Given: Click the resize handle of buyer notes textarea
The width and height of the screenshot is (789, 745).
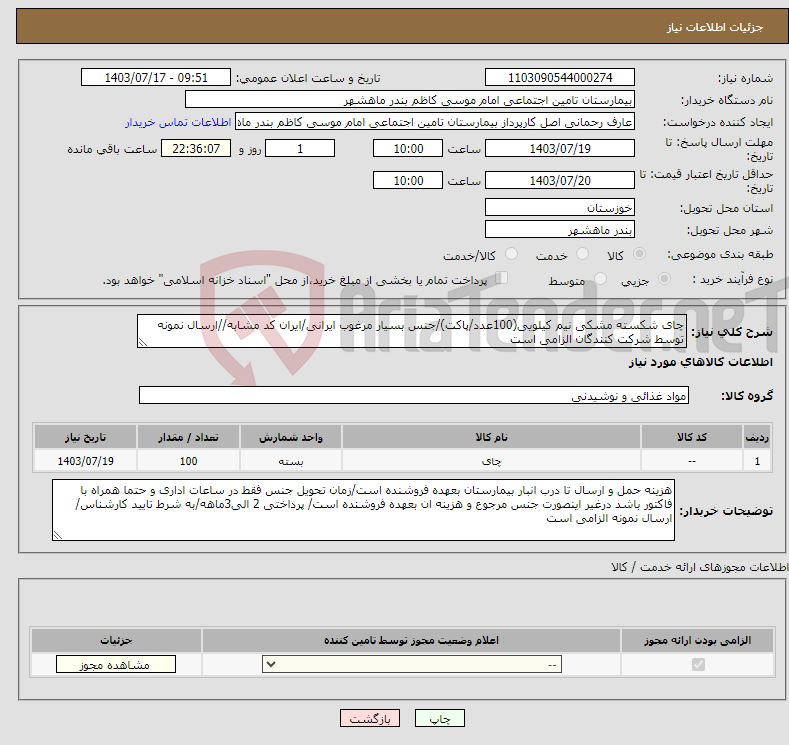Looking at the screenshot, I should (x=58, y=536).
